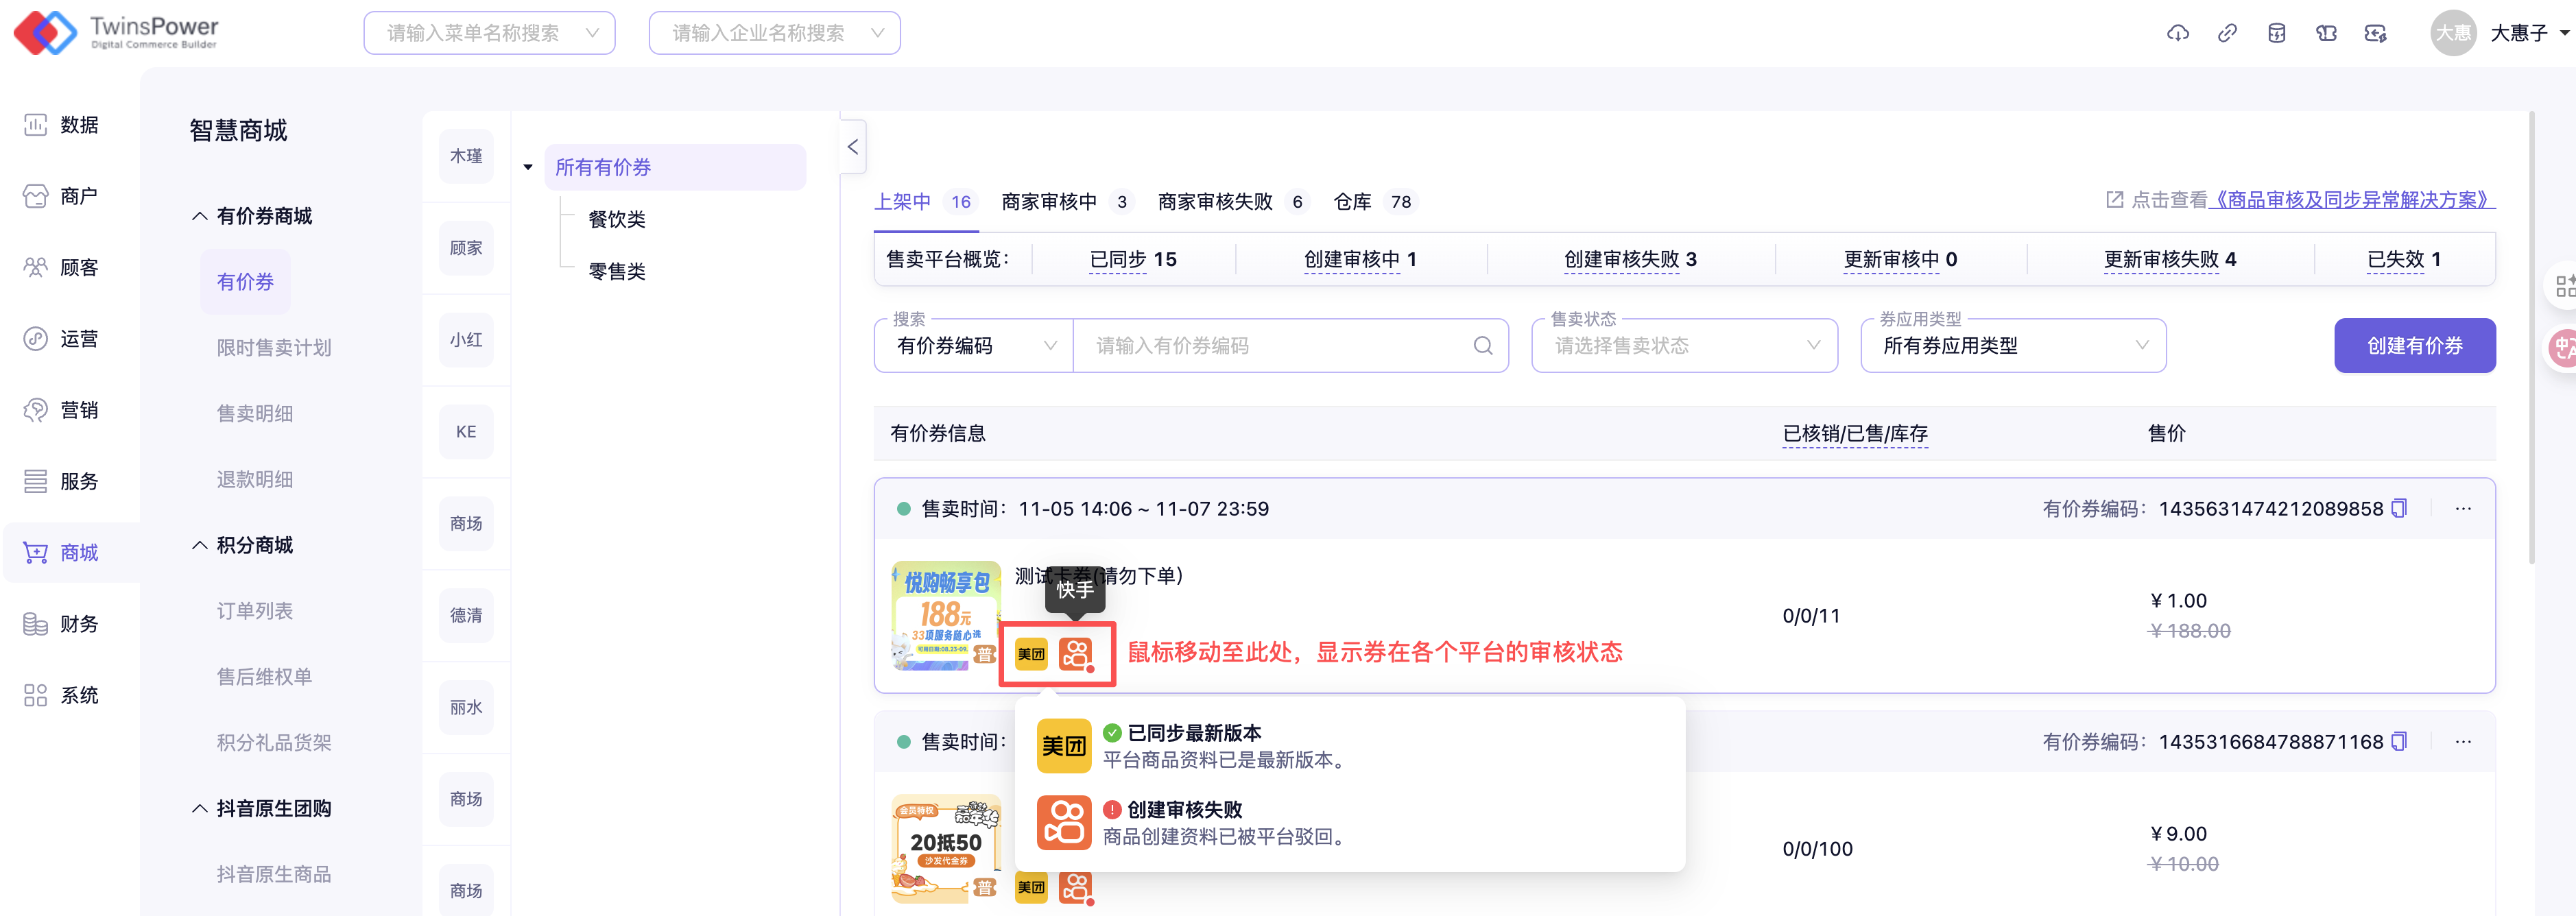Click the link chain icon in header
This screenshot has width=2576, height=916.
tap(2227, 33)
